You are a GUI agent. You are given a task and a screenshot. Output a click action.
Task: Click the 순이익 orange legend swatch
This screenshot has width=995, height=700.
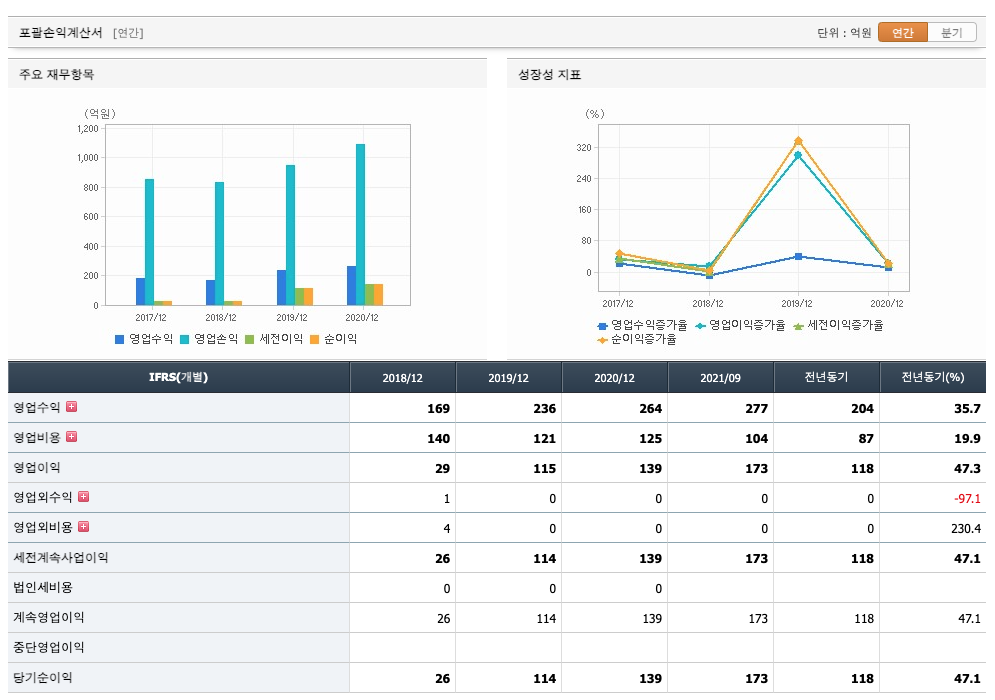coord(314,340)
